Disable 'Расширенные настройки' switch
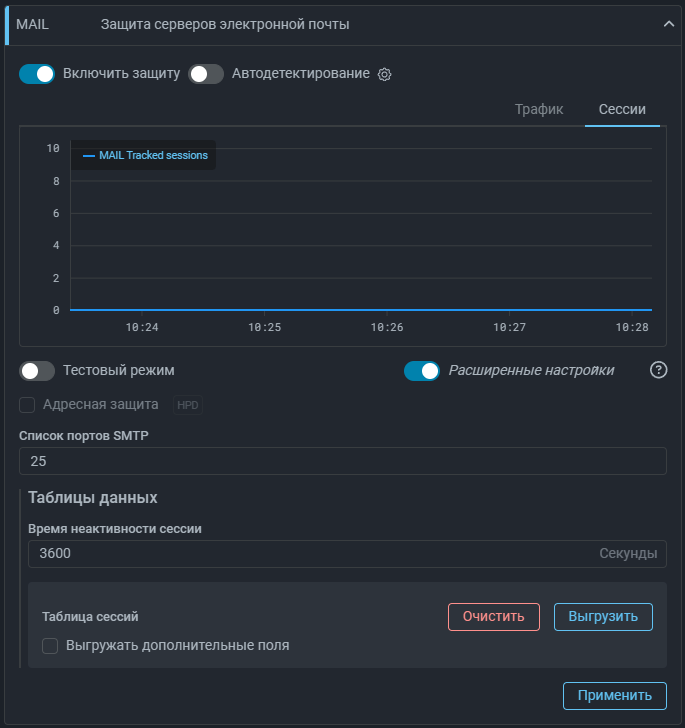685x728 pixels. [421, 371]
